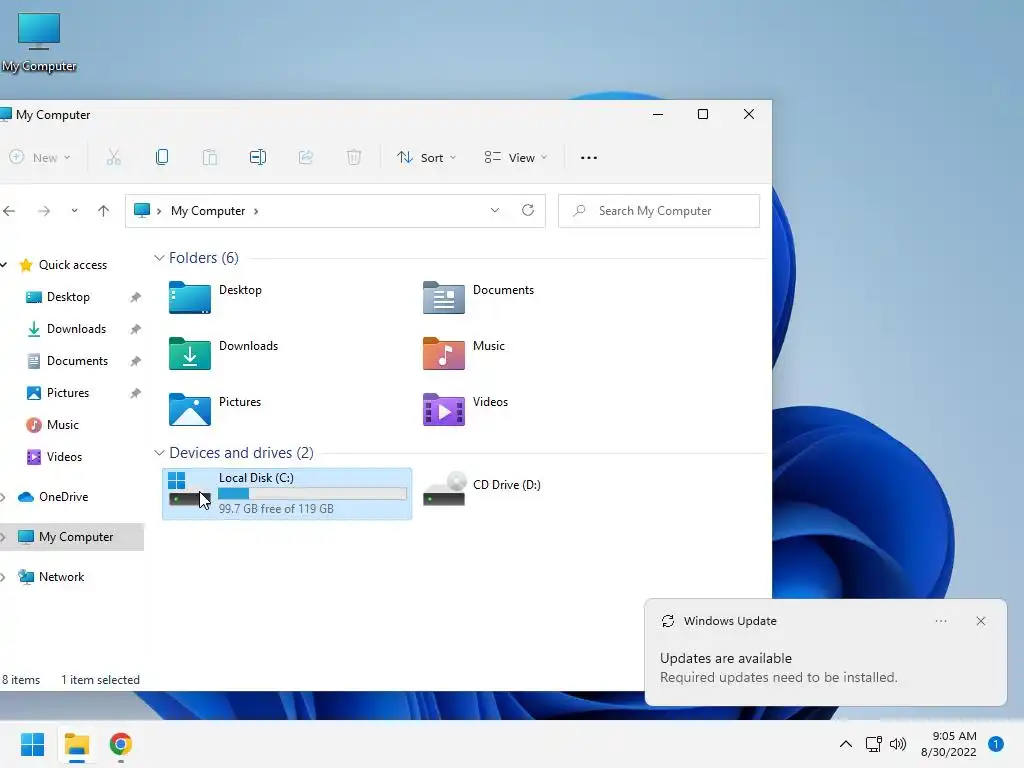Viewport: 1024px width, 768px height.
Task: Click the Share icon in toolbar
Action: (x=306, y=157)
